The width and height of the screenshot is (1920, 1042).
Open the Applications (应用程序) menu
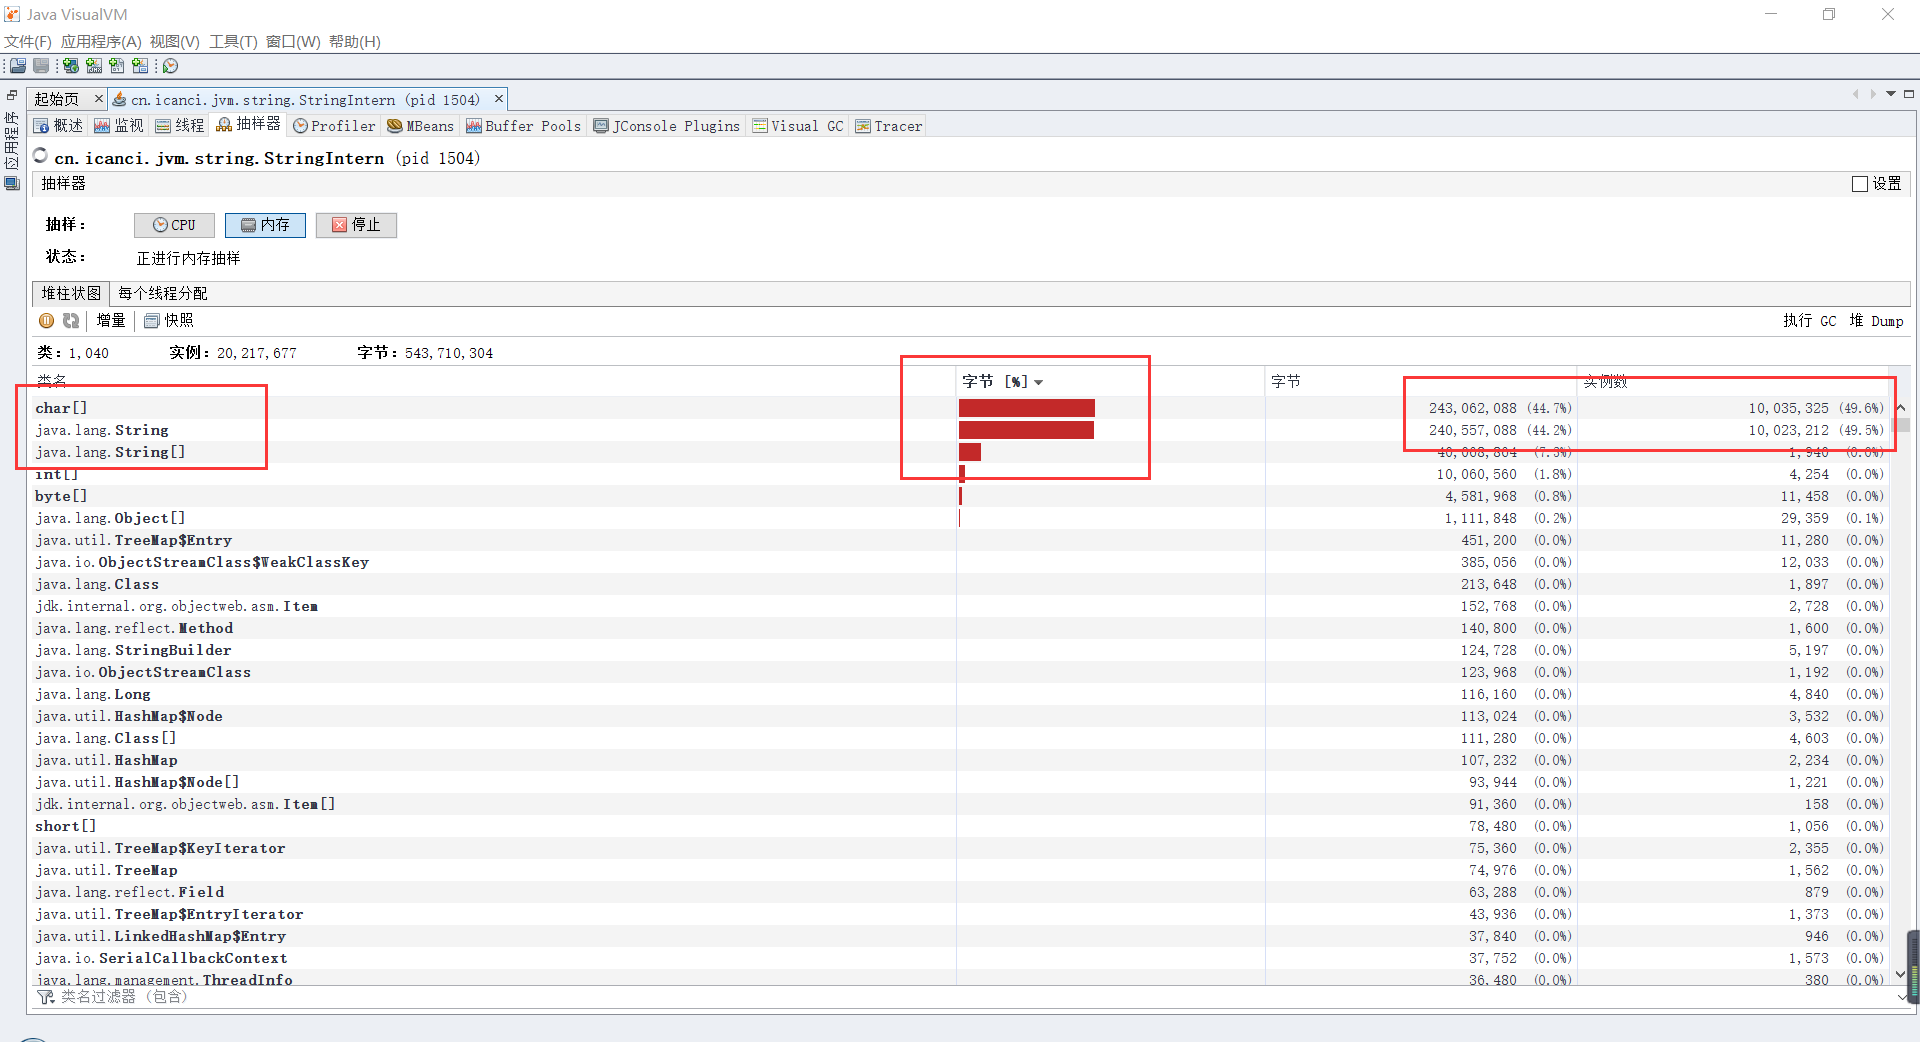tap(101, 42)
